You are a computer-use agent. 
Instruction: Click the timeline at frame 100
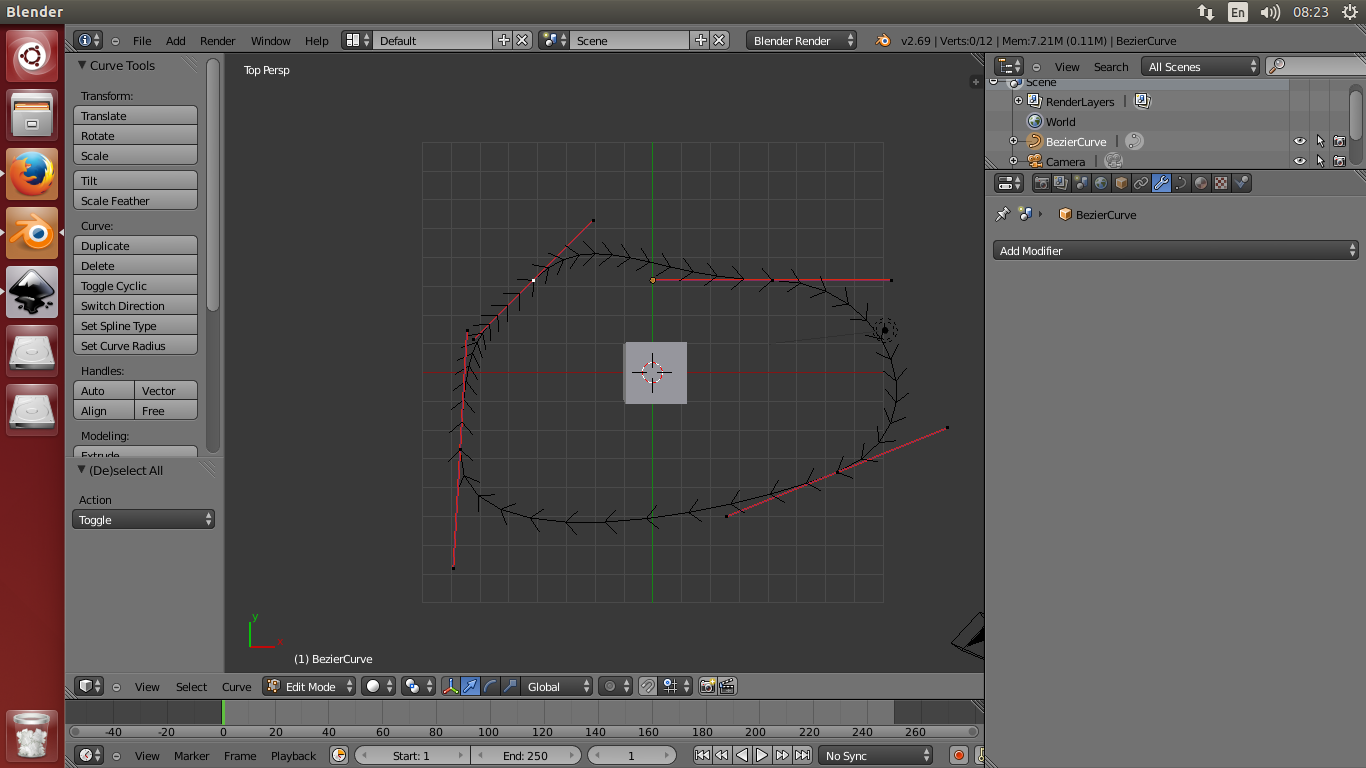click(488, 713)
